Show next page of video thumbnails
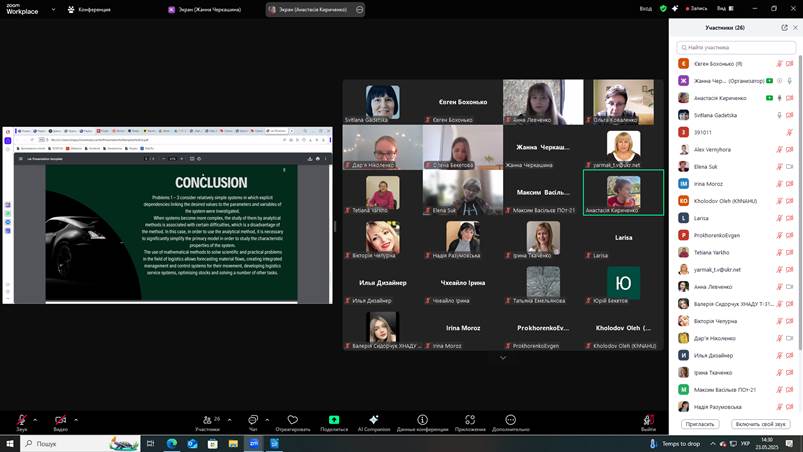803x452 pixels. (503, 357)
